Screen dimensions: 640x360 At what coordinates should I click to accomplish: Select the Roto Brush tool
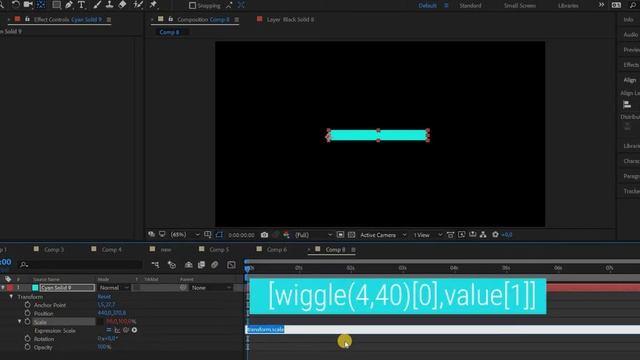click(x=138, y=5)
